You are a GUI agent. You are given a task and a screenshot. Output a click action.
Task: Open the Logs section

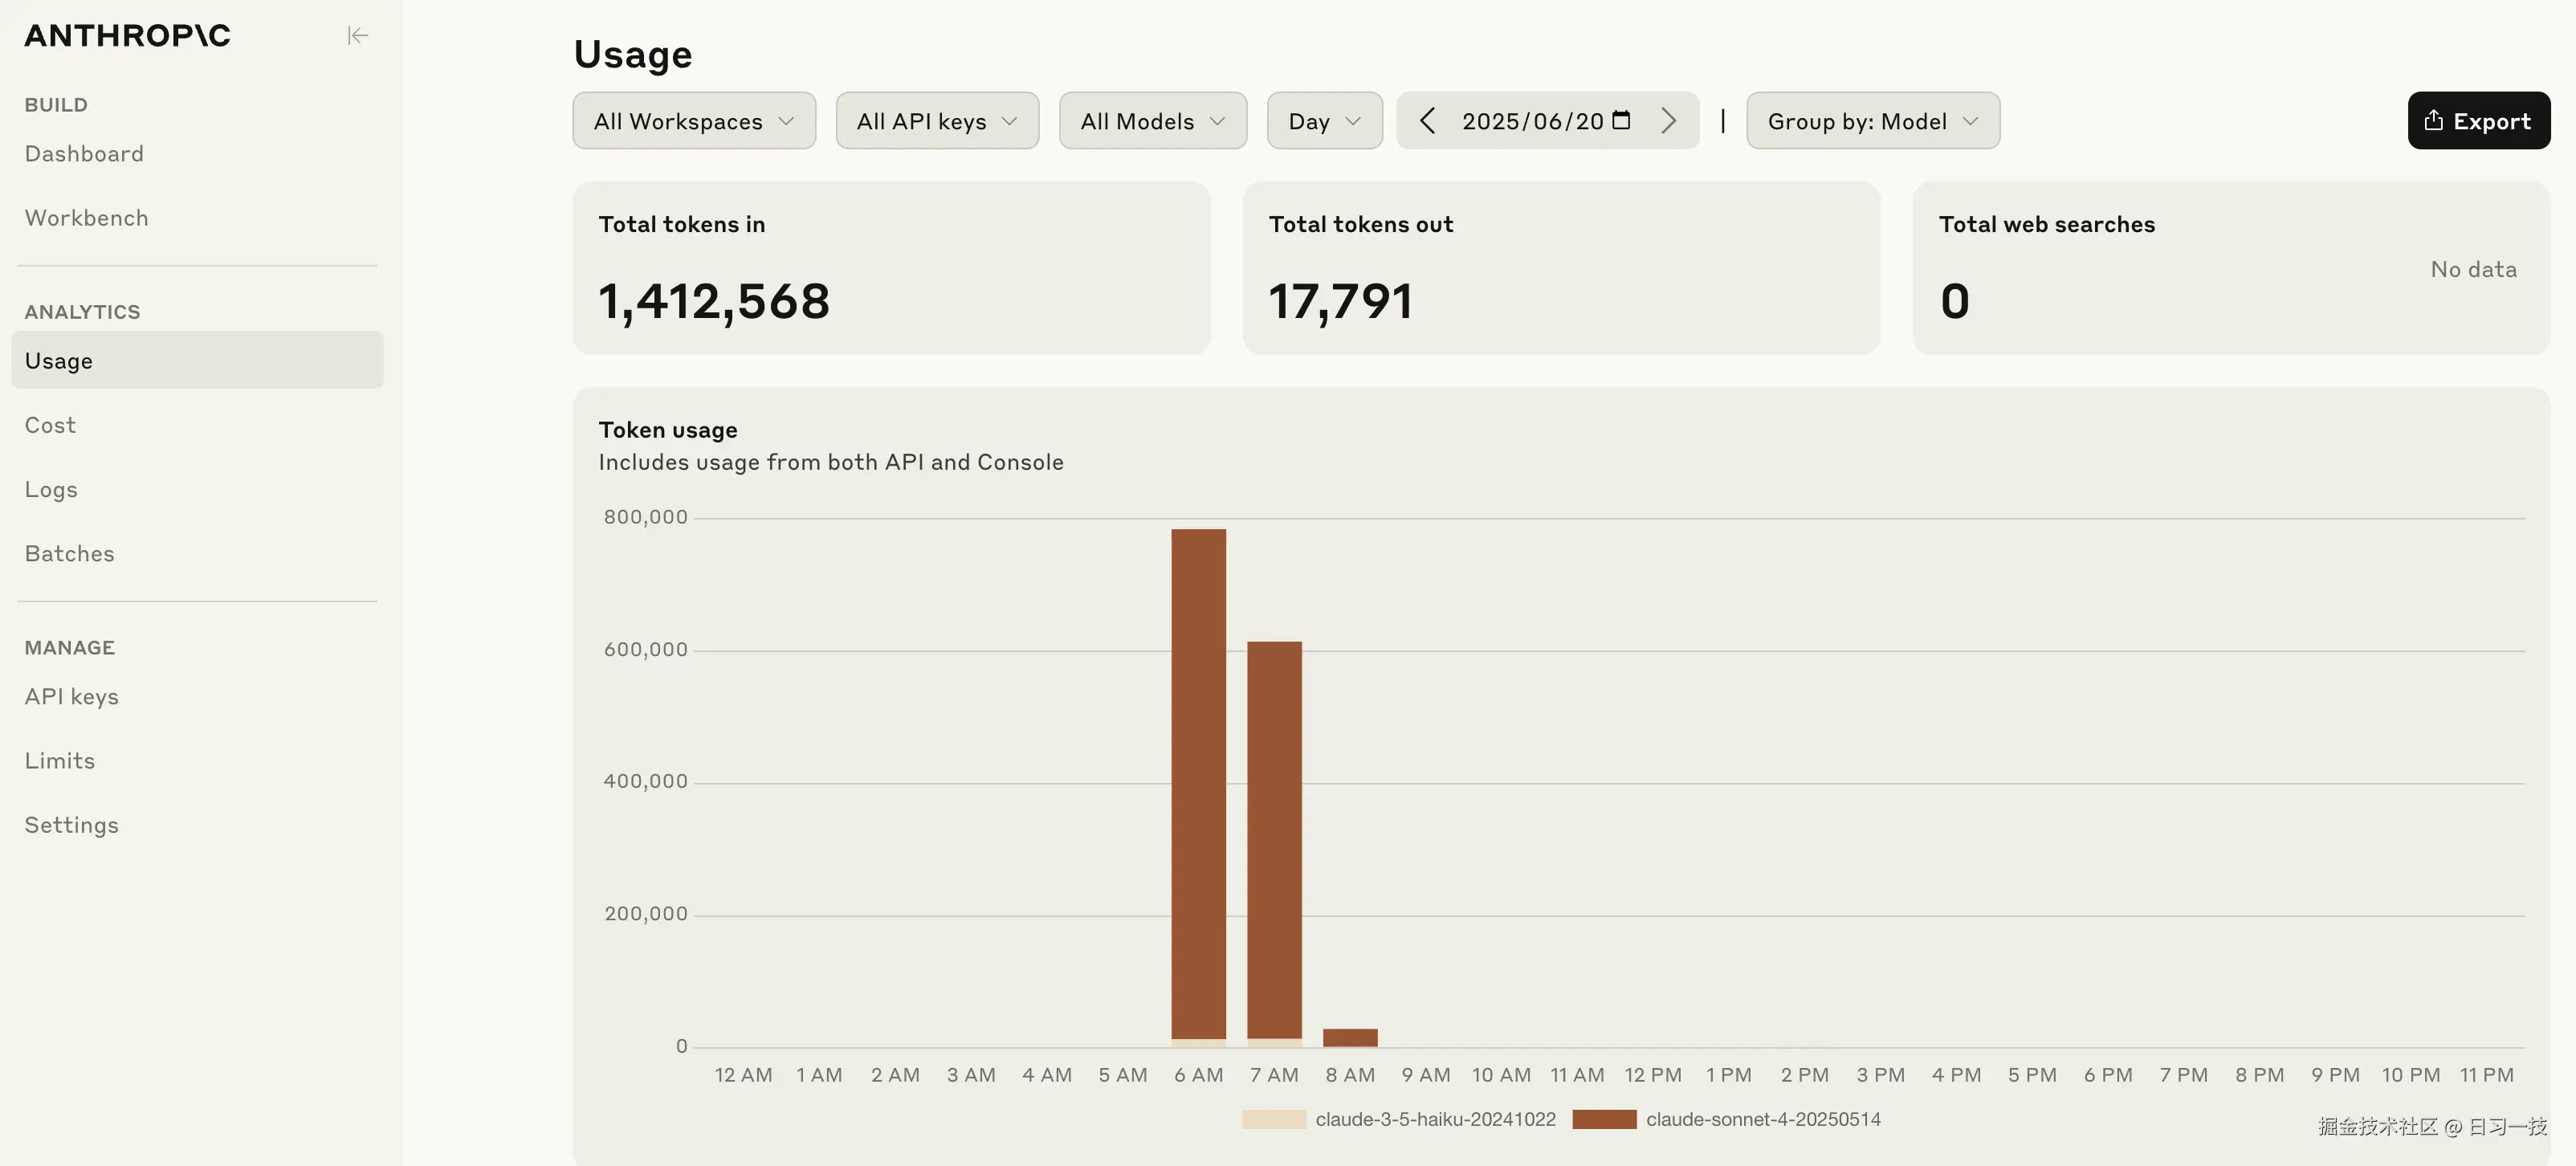click(51, 490)
